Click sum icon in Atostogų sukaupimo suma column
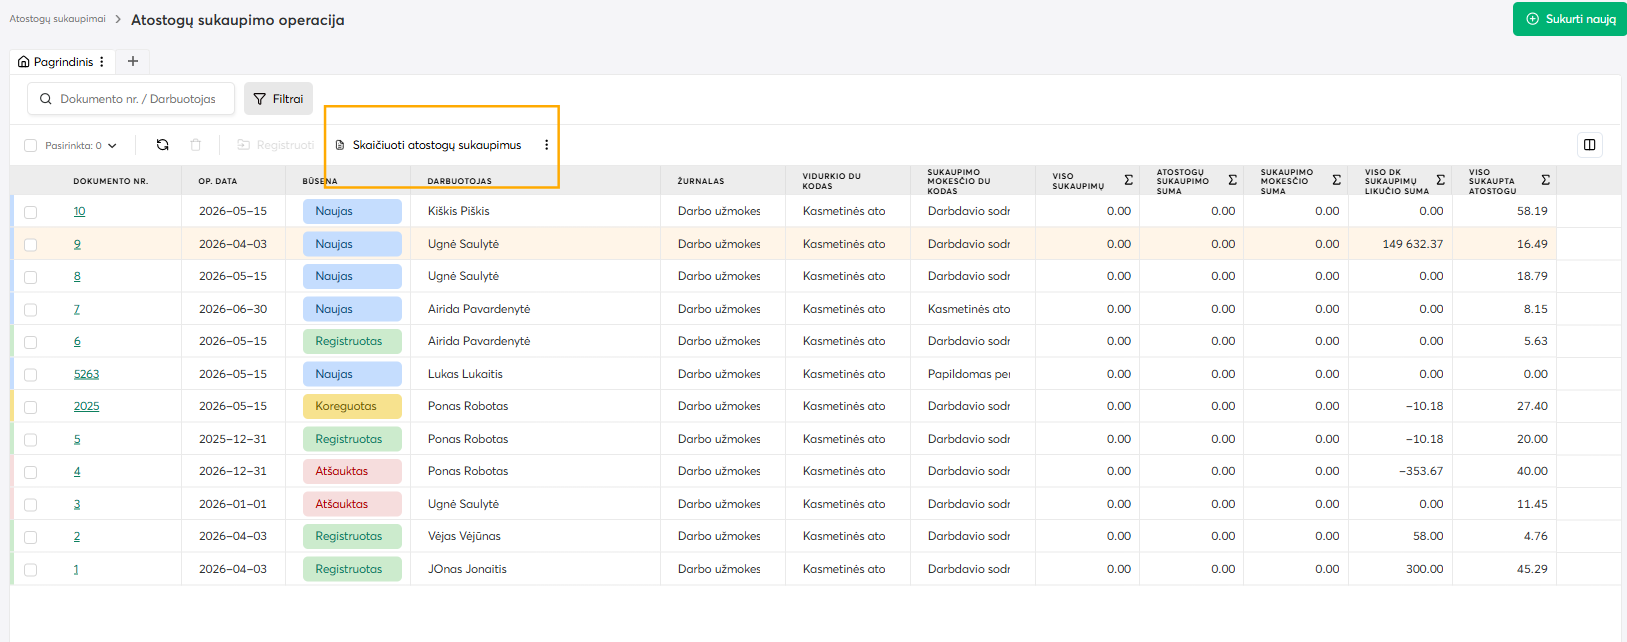 (1232, 180)
